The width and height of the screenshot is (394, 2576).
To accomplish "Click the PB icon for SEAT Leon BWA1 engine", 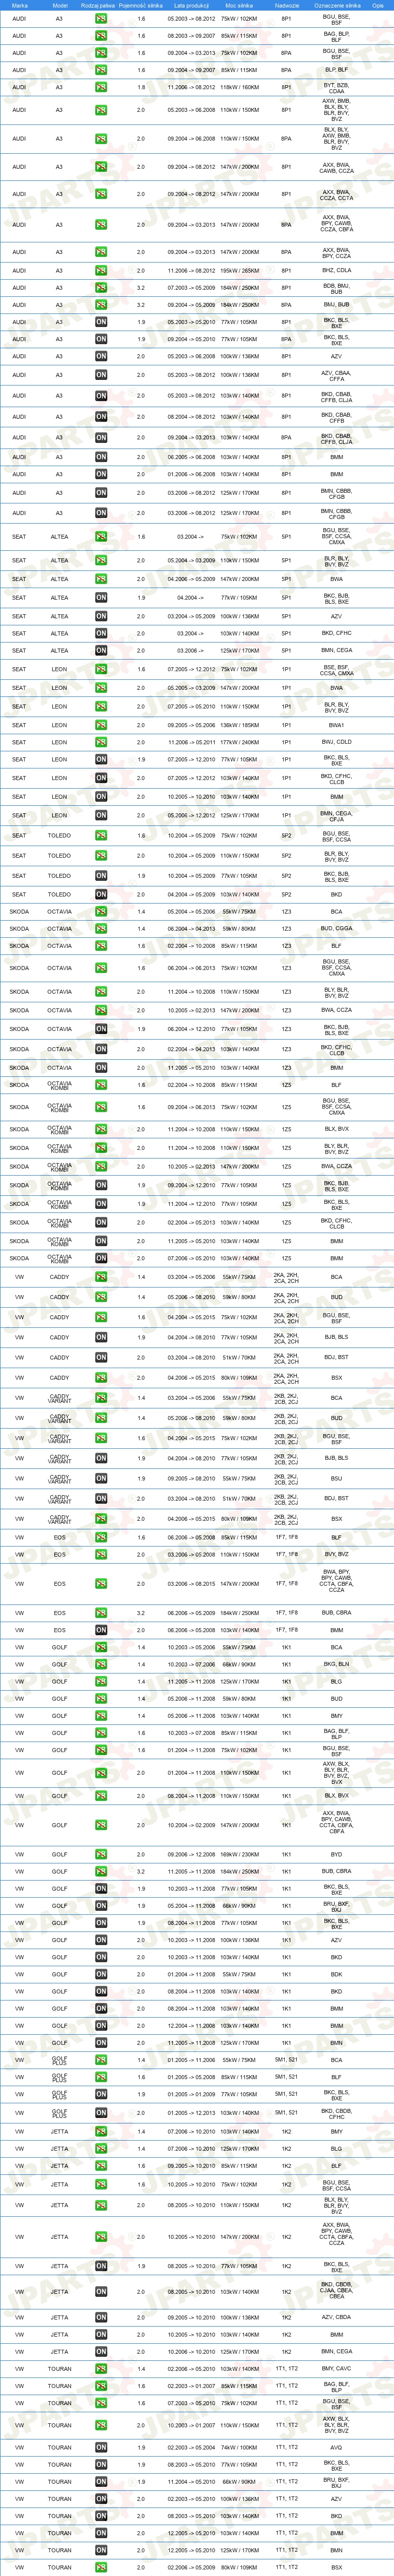I will [x=101, y=725].
